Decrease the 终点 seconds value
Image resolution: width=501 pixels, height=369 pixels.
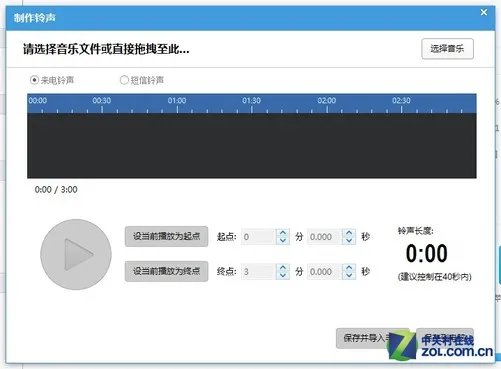(x=349, y=275)
